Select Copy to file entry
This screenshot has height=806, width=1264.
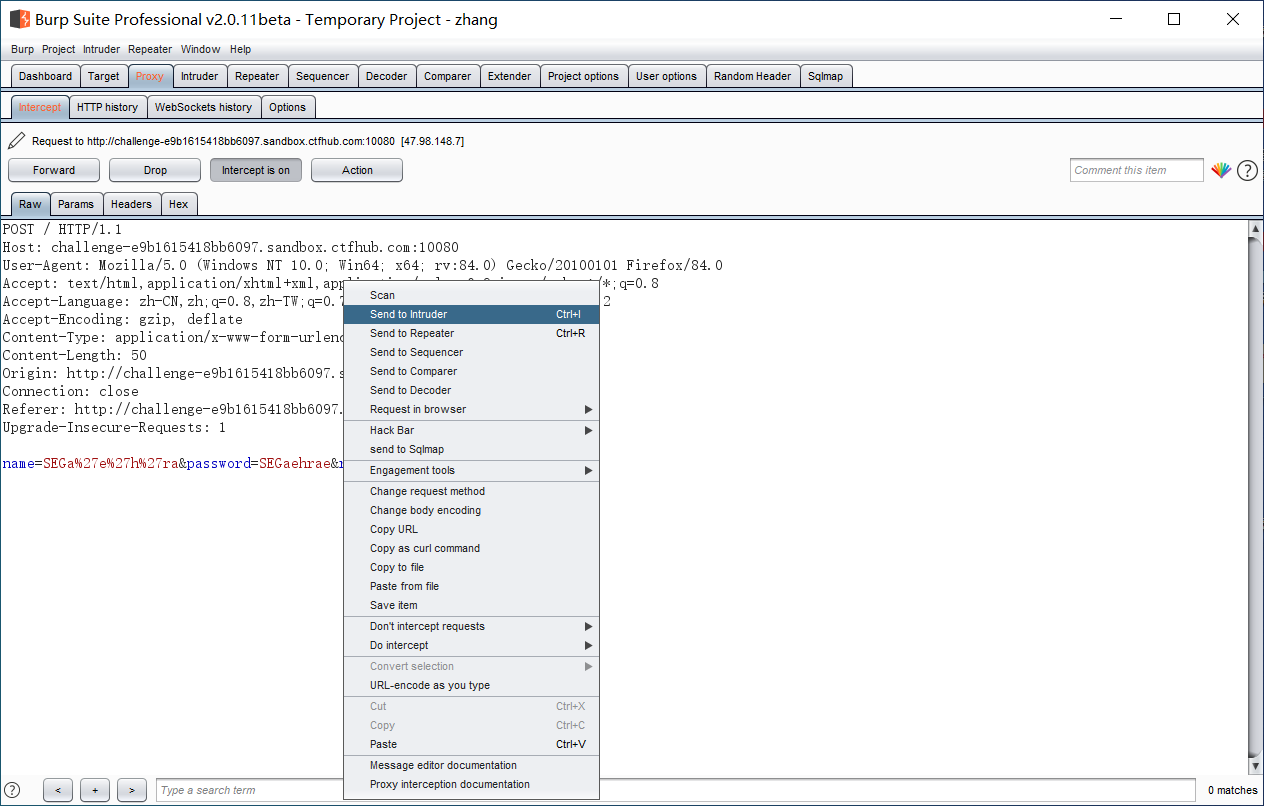(471, 567)
